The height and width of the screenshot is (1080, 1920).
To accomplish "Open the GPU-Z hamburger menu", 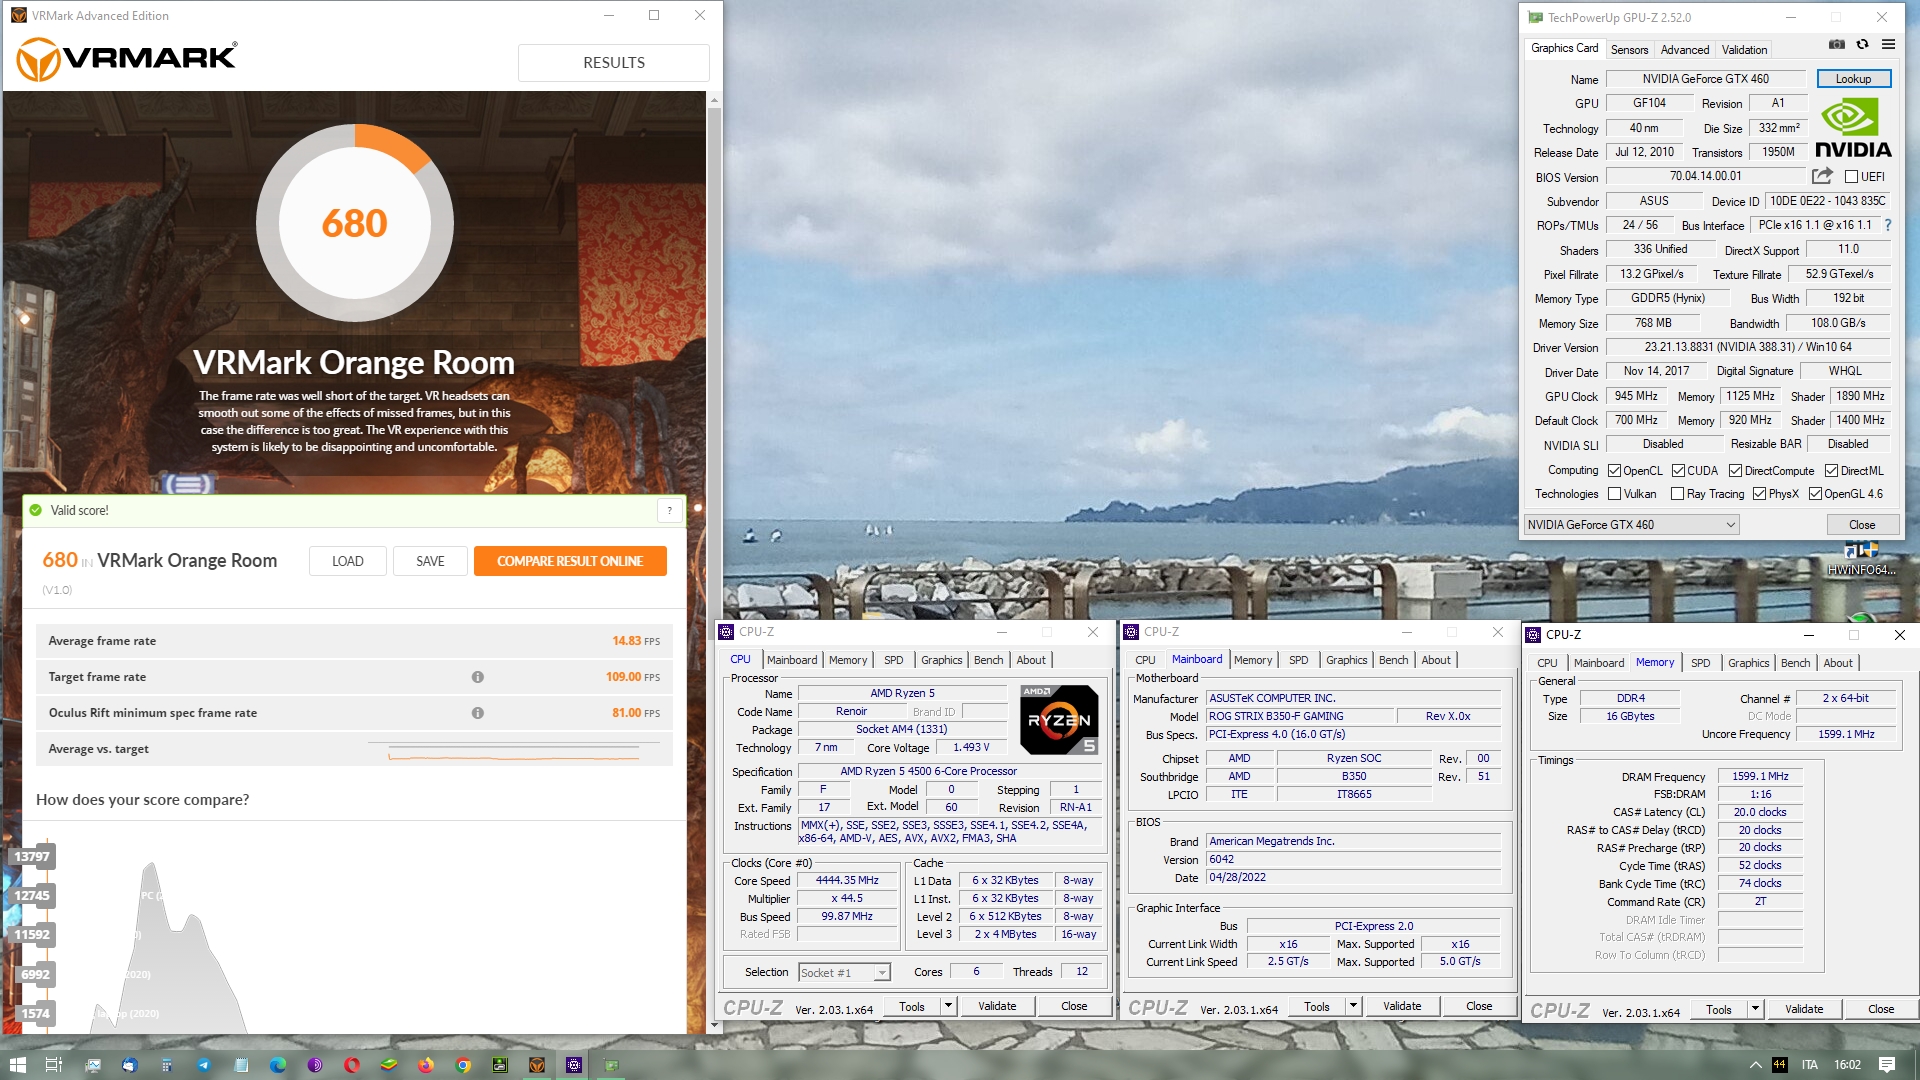I will (x=1888, y=44).
